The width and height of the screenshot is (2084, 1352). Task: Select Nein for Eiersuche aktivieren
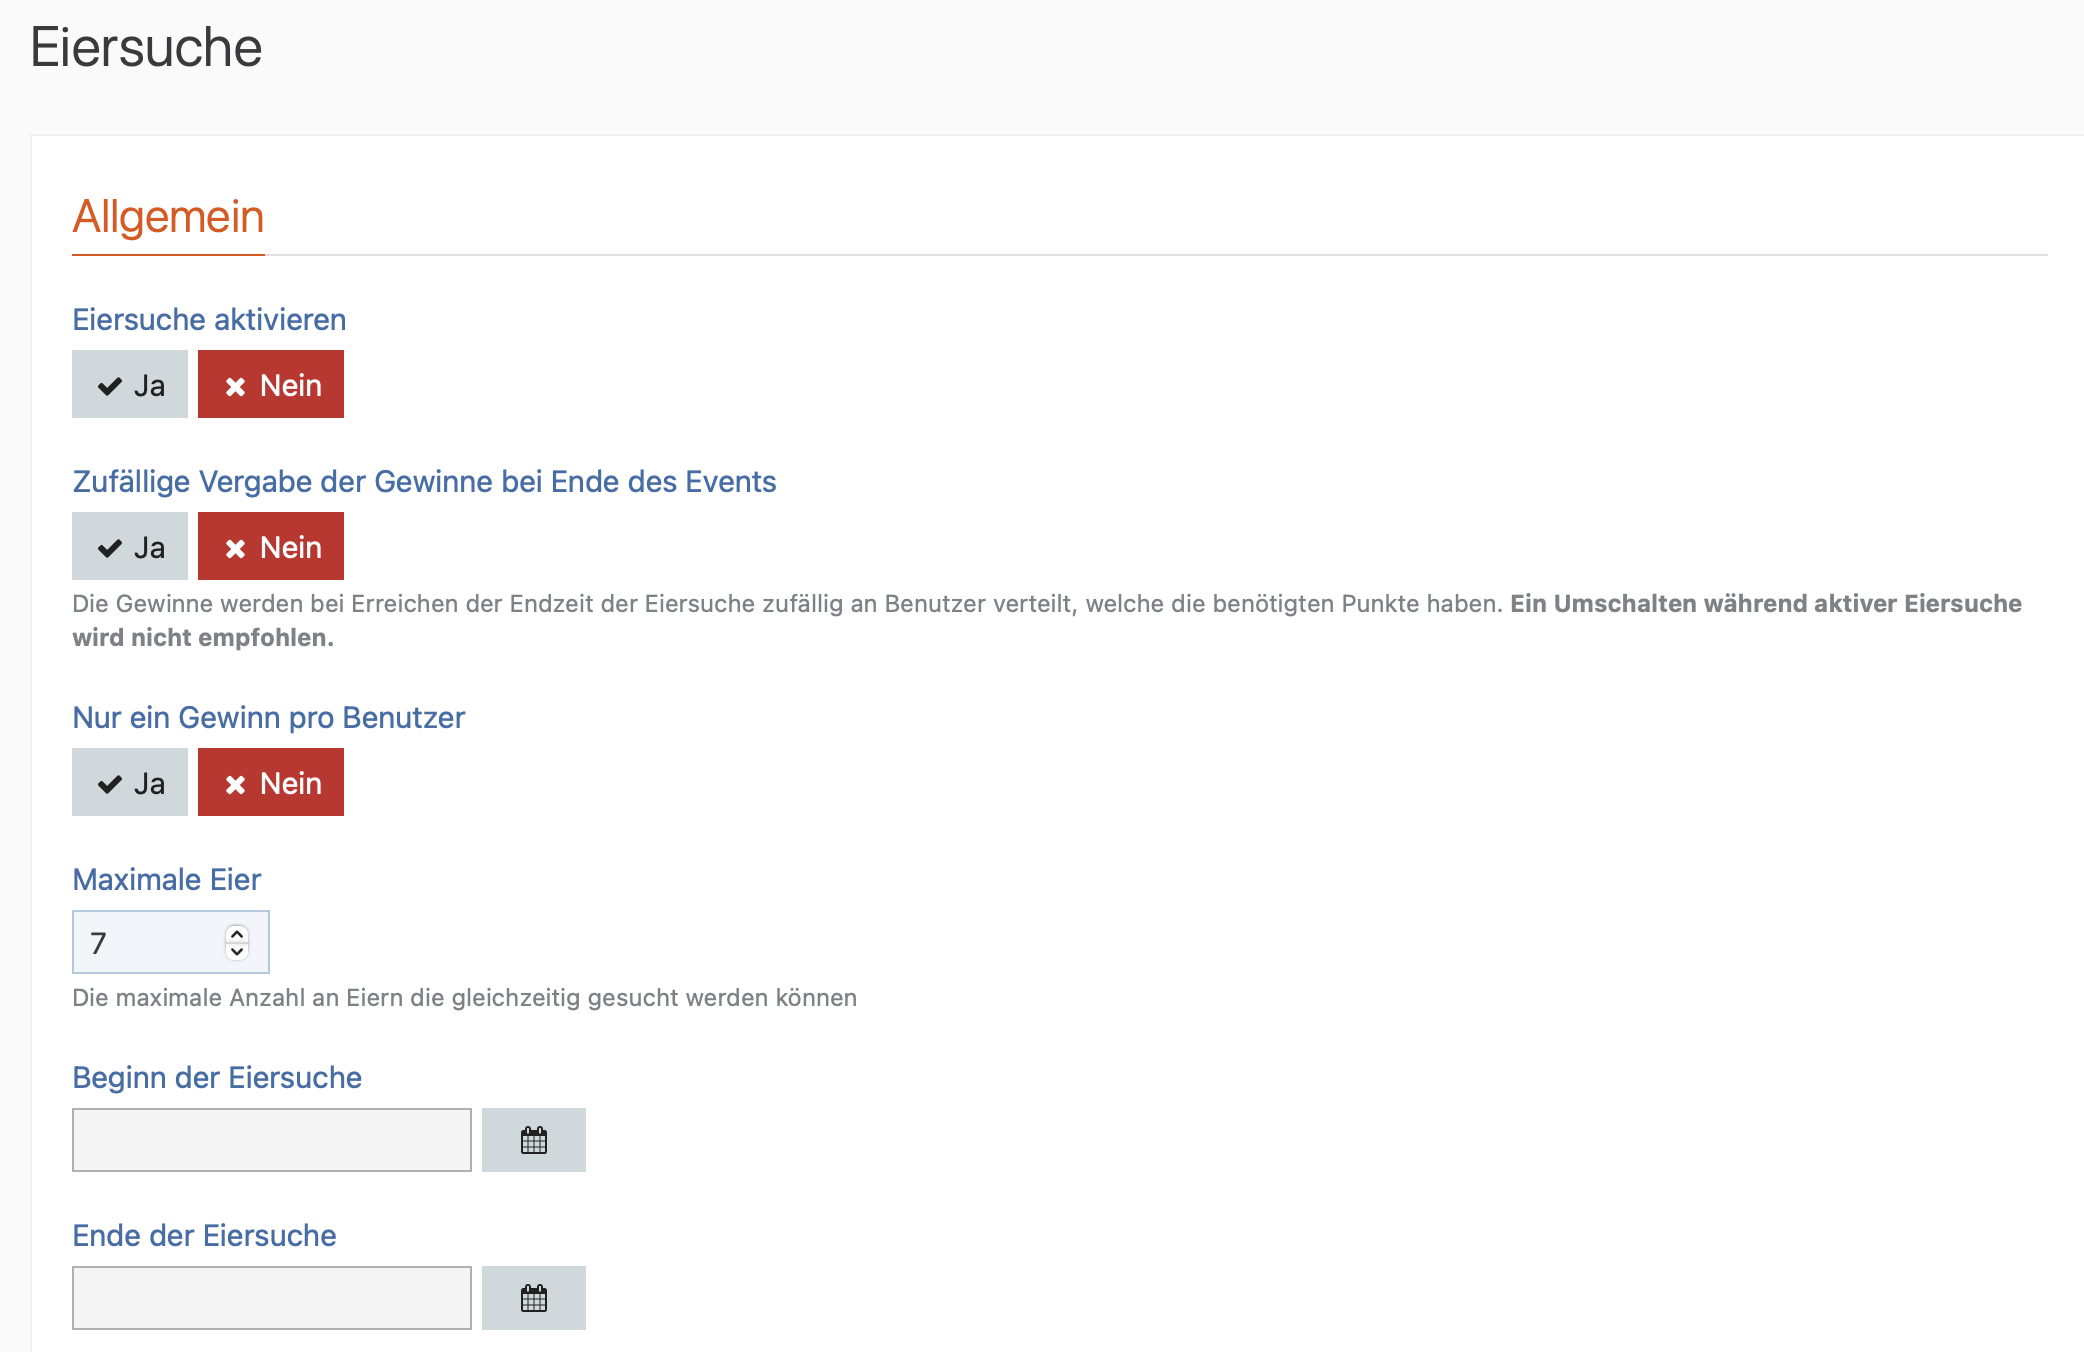click(x=271, y=385)
